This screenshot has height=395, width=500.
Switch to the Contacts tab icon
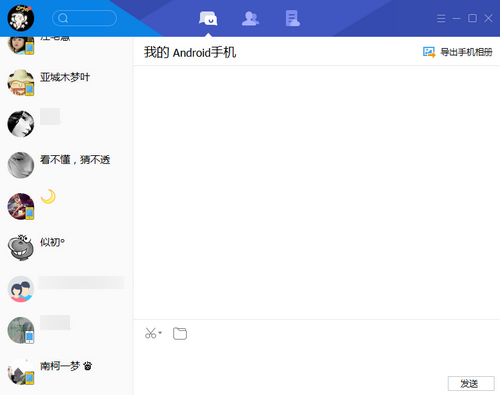click(x=250, y=18)
